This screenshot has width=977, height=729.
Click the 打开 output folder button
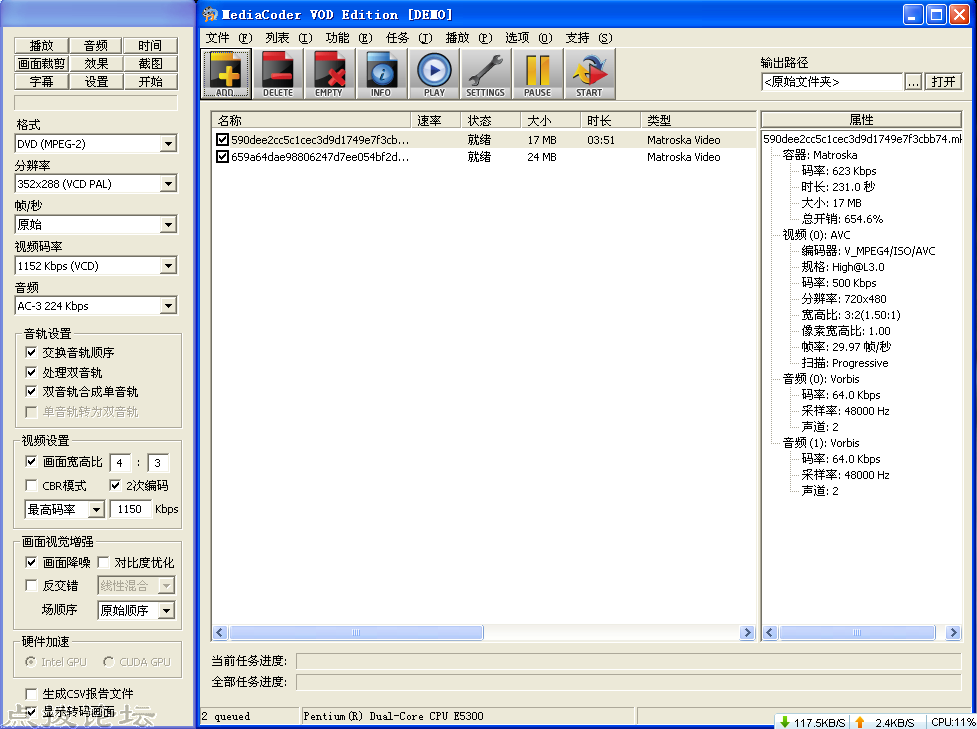(x=942, y=82)
